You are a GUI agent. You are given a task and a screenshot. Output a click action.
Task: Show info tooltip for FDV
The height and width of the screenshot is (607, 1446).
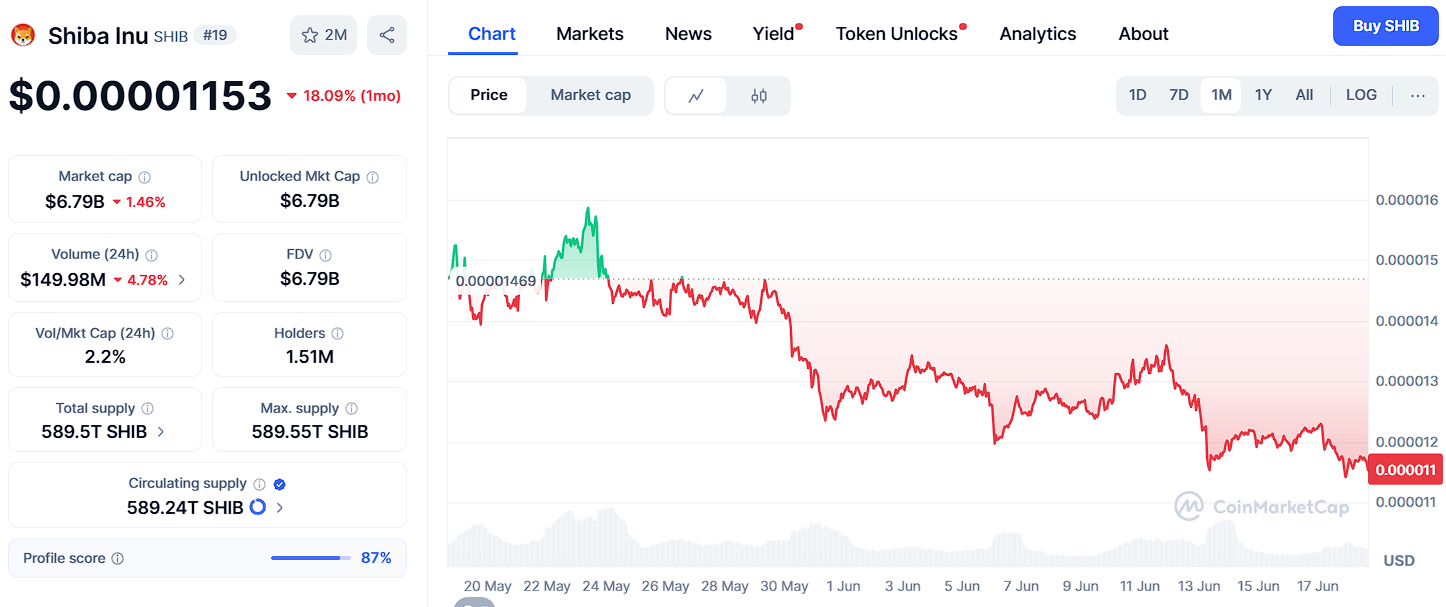pyautogui.click(x=325, y=255)
